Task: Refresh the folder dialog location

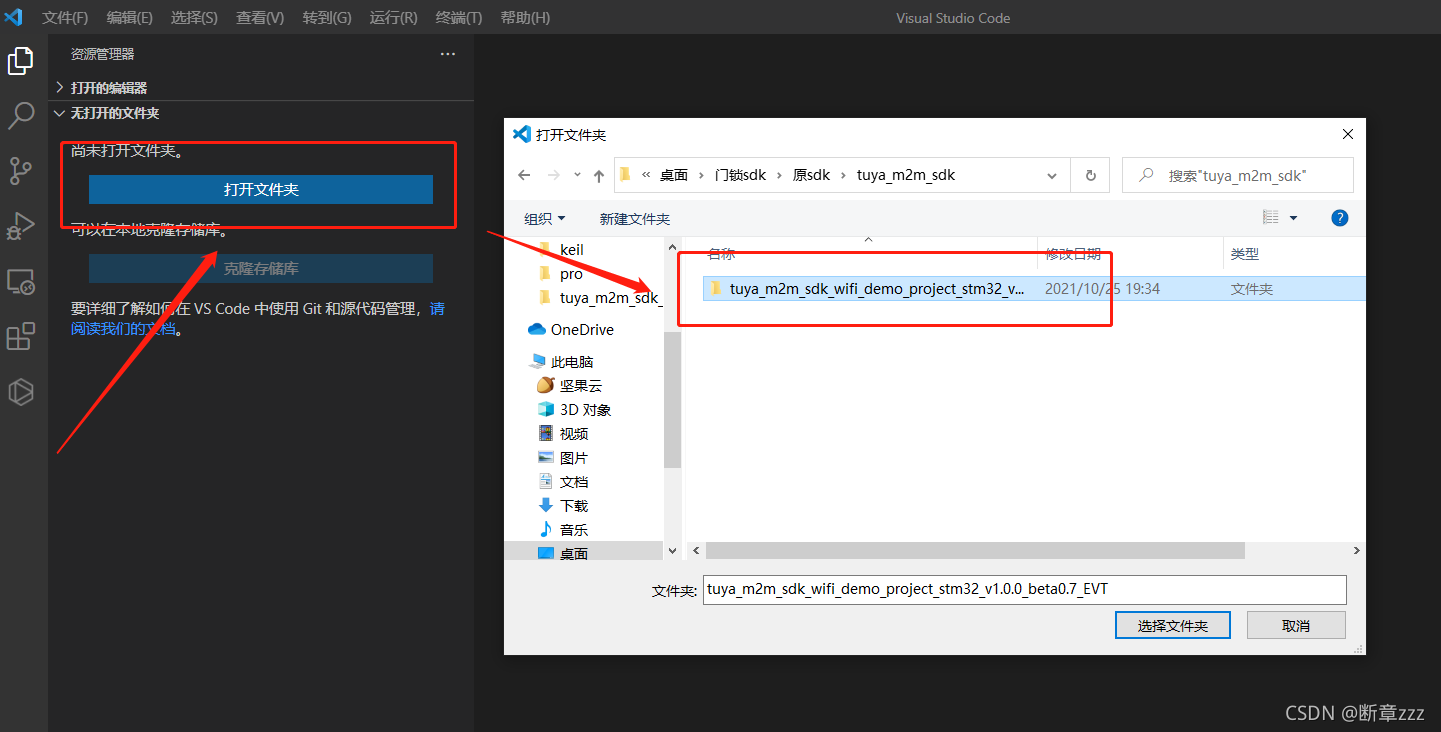Action: (x=1090, y=175)
